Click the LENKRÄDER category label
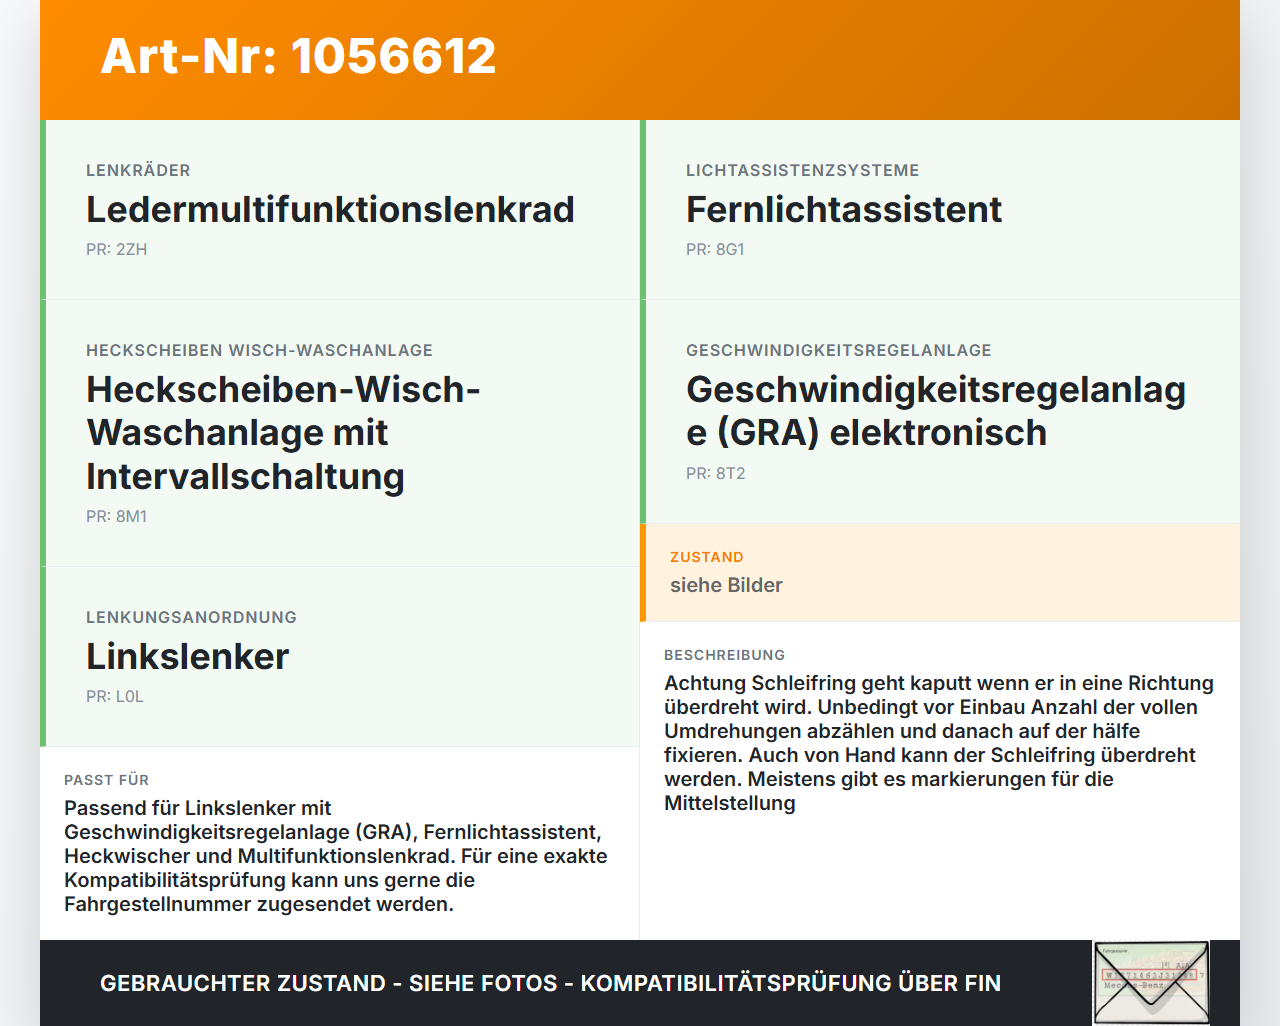Image resolution: width=1280 pixels, height=1026 pixels. coord(138,170)
